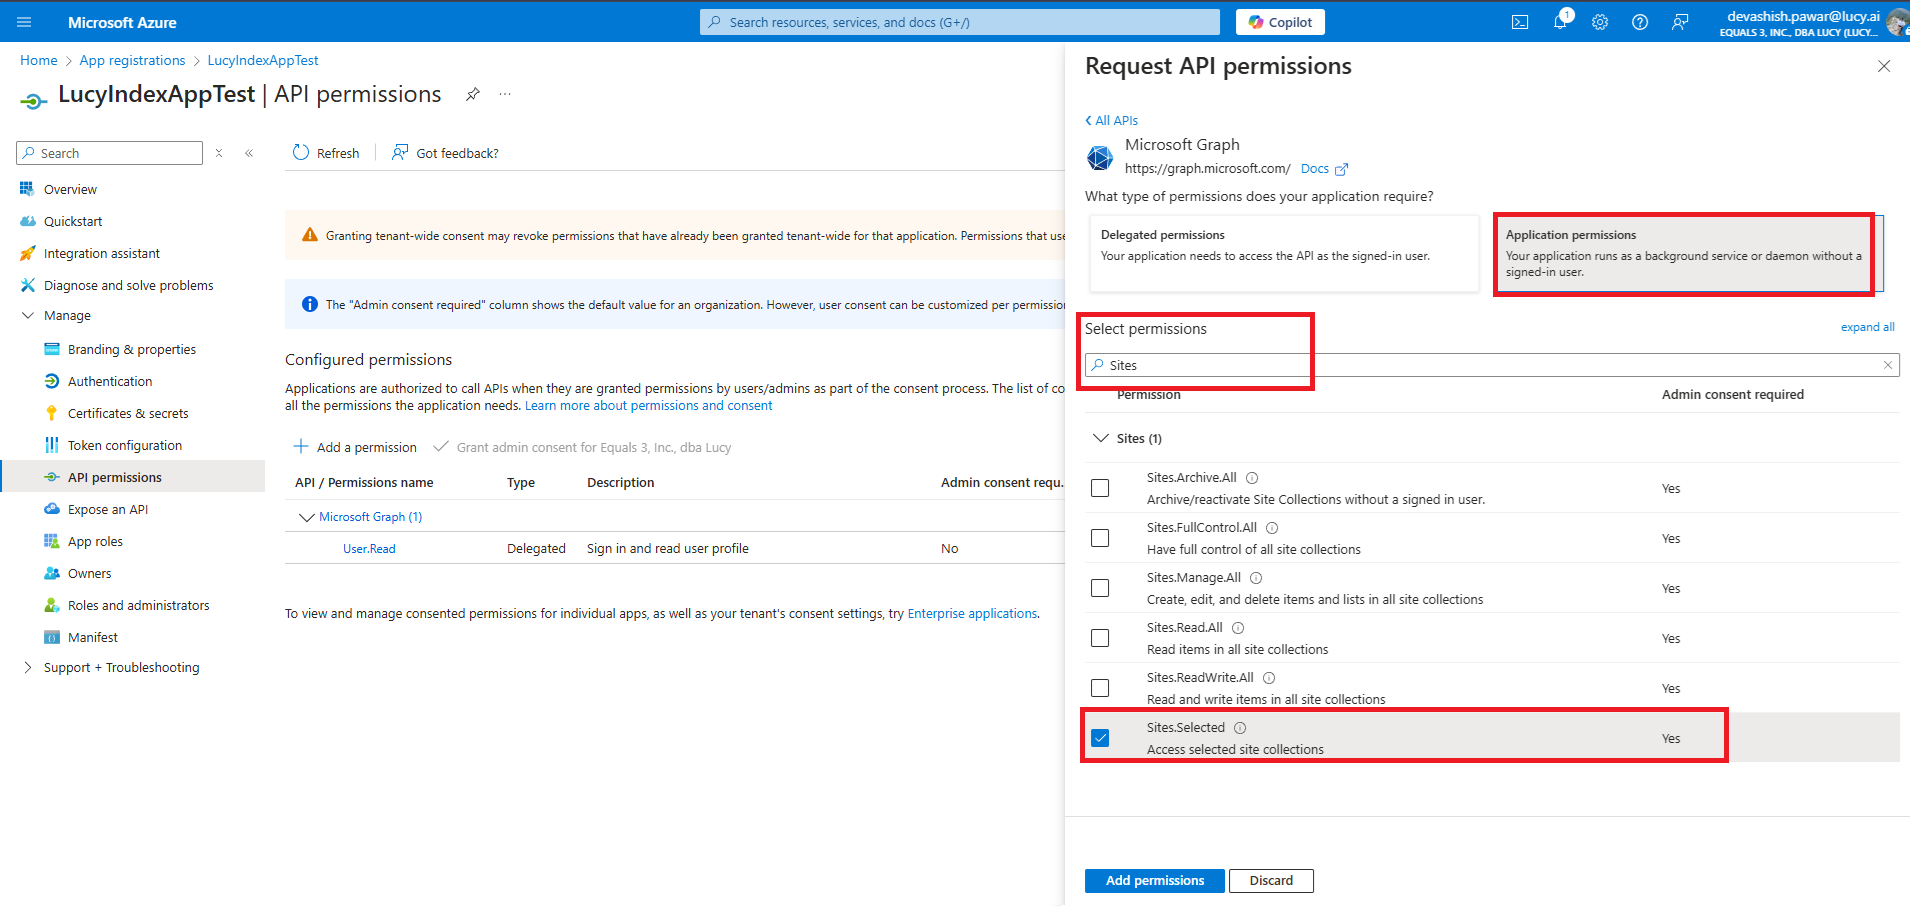Click the Sites permission search field
The width and height of the screenshot is (1910, 906).
[1490, 365]
